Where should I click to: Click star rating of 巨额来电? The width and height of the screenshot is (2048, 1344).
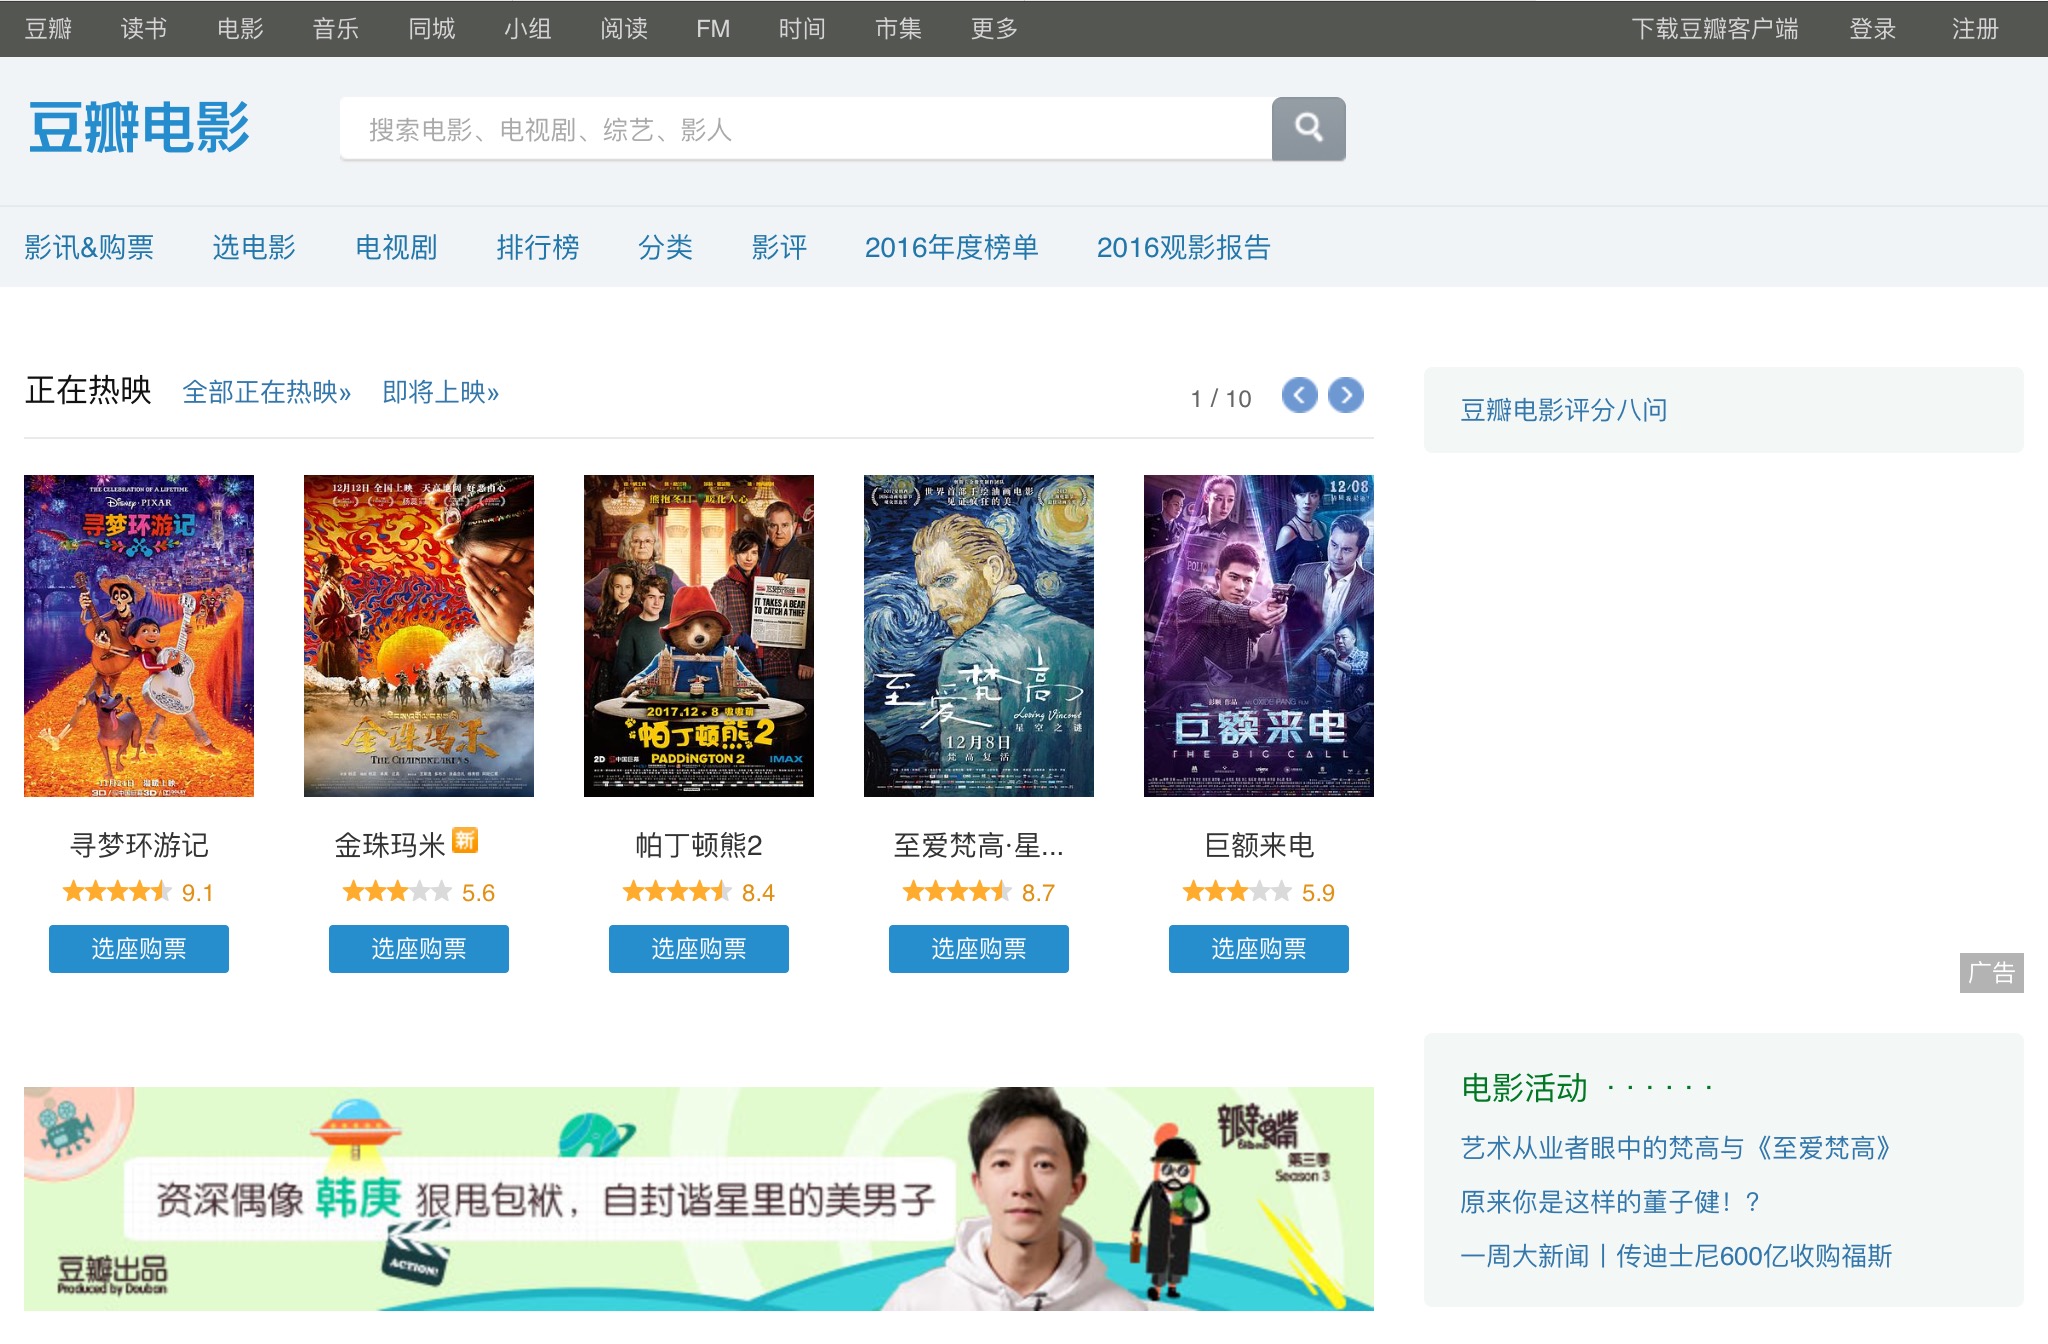1237,891
